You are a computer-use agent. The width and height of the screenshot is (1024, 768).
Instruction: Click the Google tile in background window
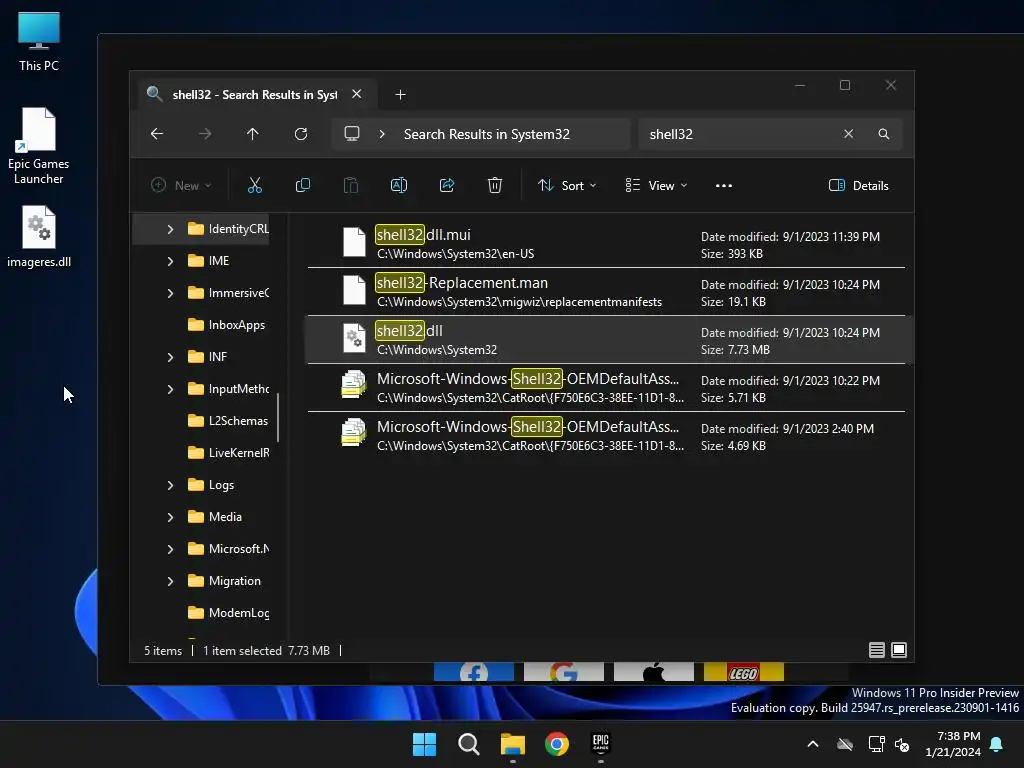pos(564,672)
